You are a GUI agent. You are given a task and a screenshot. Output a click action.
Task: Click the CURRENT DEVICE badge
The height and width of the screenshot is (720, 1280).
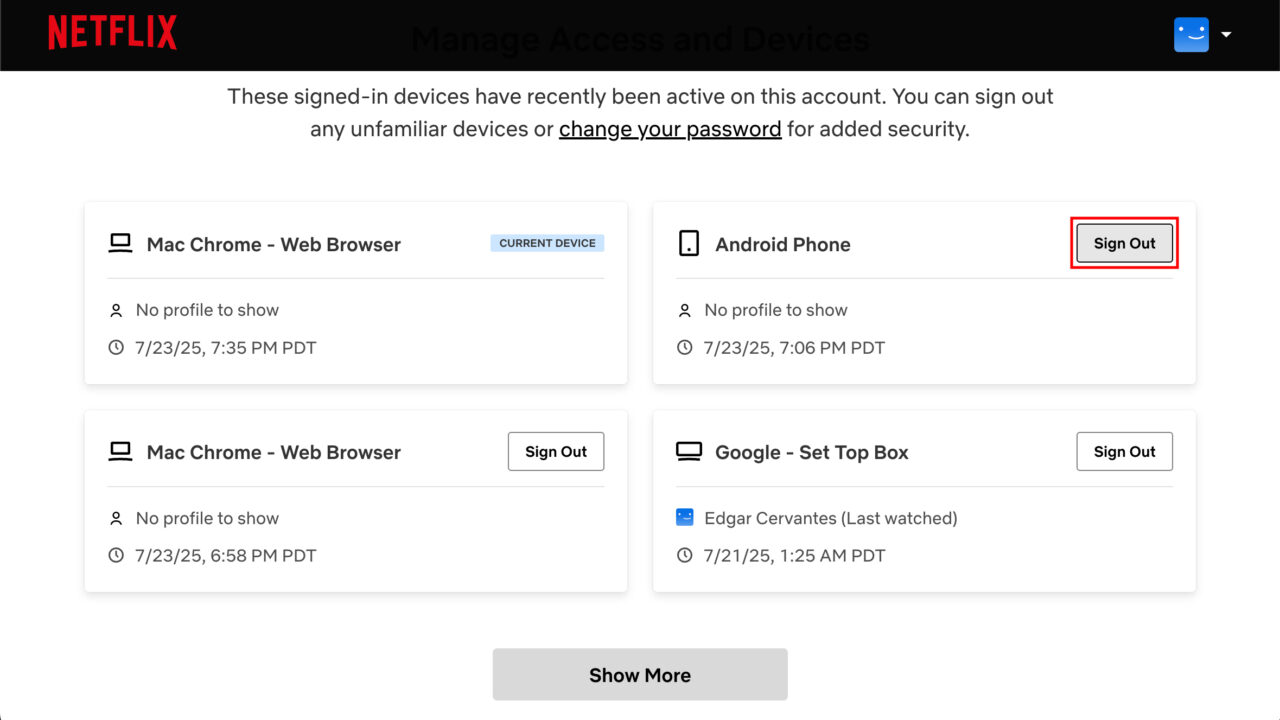click(x=547, y=242)
